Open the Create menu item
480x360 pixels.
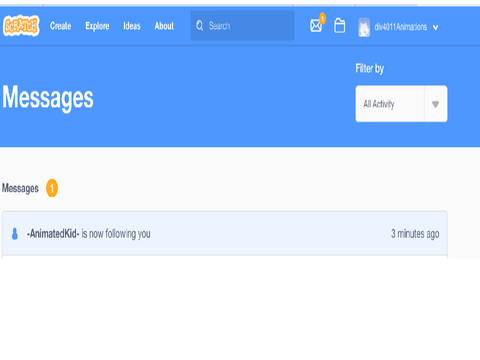click(61, 26)
